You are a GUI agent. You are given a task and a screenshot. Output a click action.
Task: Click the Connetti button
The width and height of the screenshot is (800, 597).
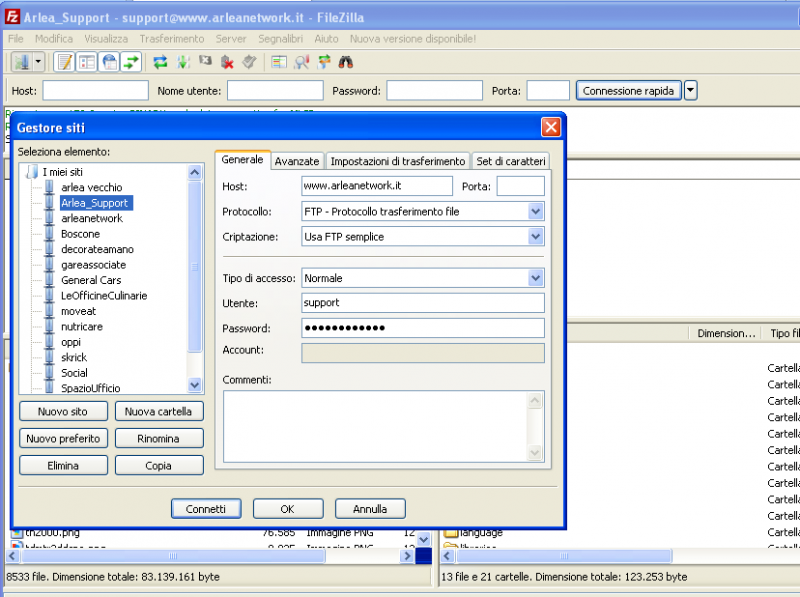pyautogui.click(x=206, y=509)
